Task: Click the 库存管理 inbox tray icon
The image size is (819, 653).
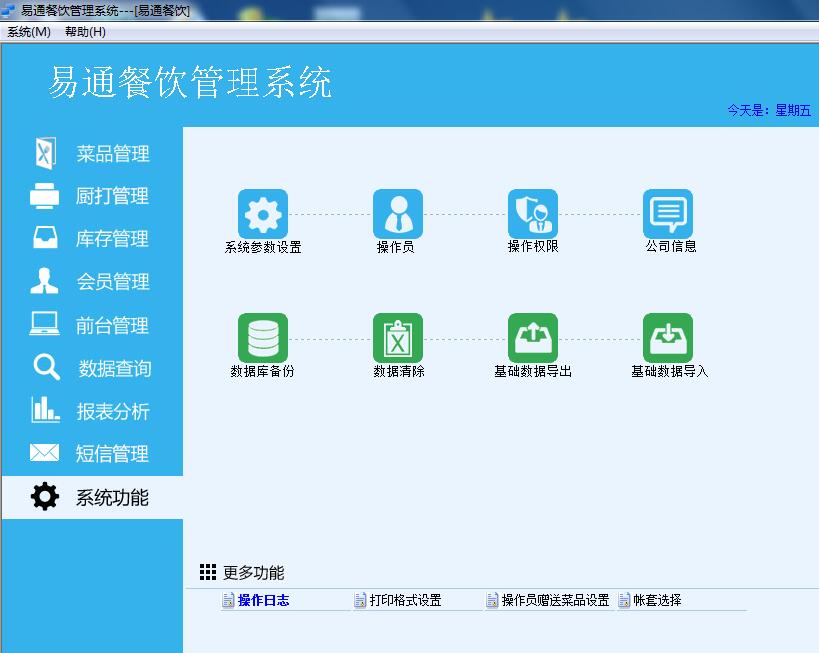Action: click(x=45, y=238)
